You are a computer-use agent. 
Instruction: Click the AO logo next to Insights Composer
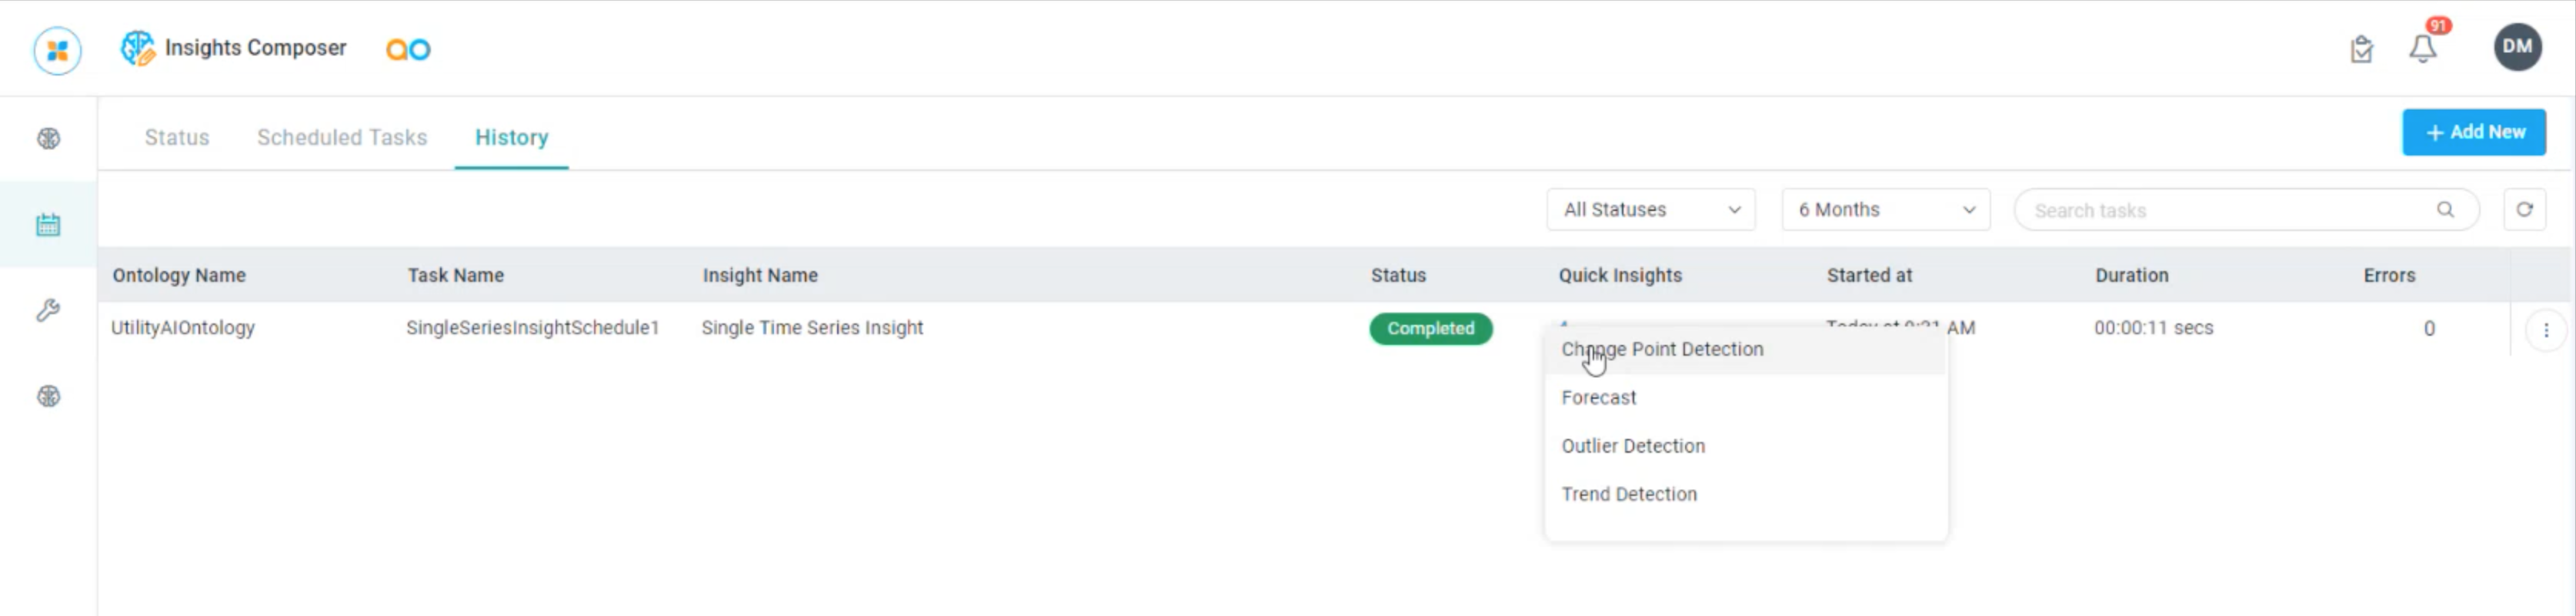[x=407, y=47]
